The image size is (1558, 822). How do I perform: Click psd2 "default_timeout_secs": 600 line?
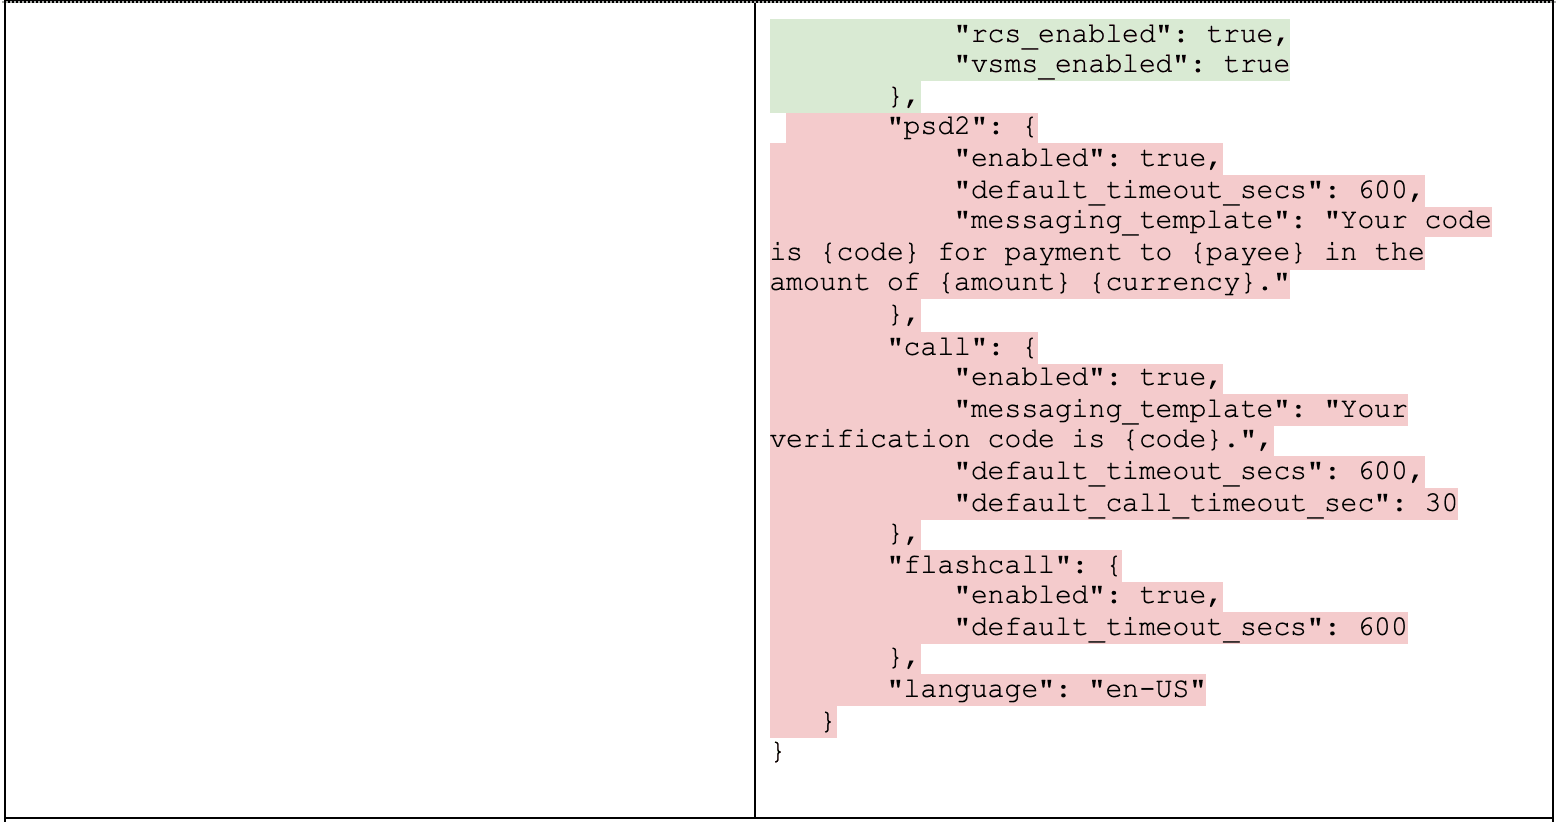pos(1188,191)
